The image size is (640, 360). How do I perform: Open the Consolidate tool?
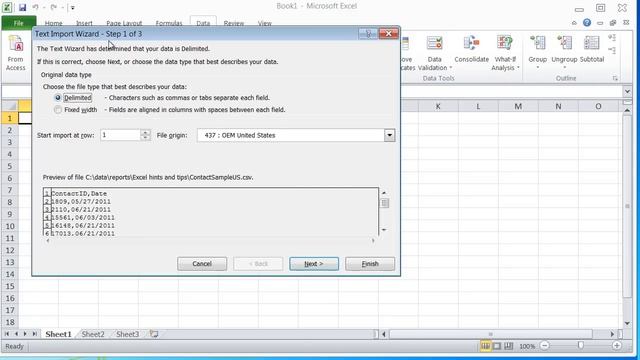471,49
